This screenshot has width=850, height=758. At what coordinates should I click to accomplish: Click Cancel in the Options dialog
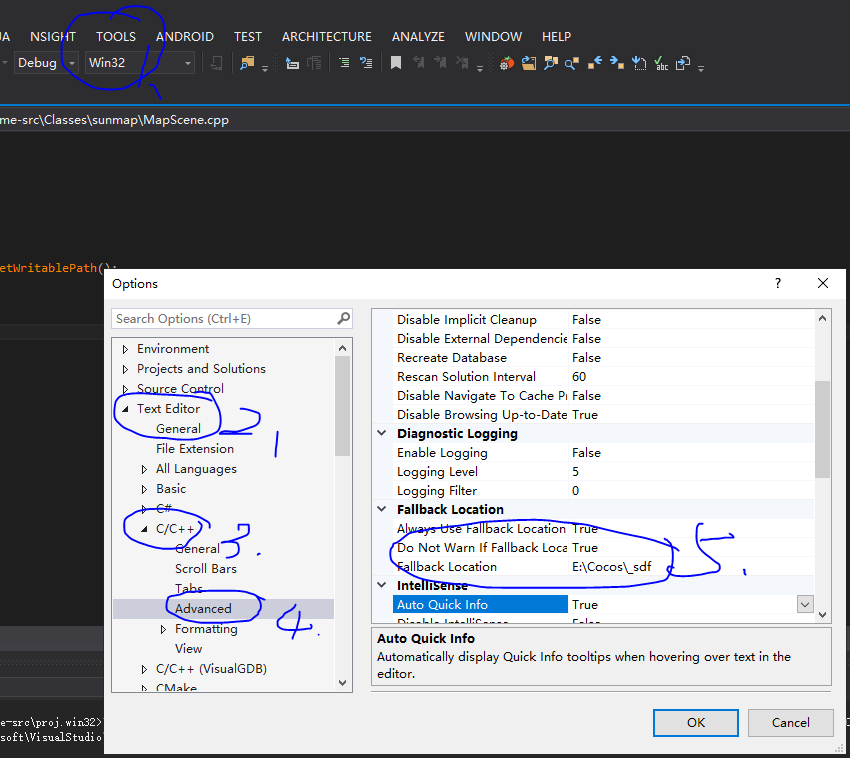(x=790, y=722)
